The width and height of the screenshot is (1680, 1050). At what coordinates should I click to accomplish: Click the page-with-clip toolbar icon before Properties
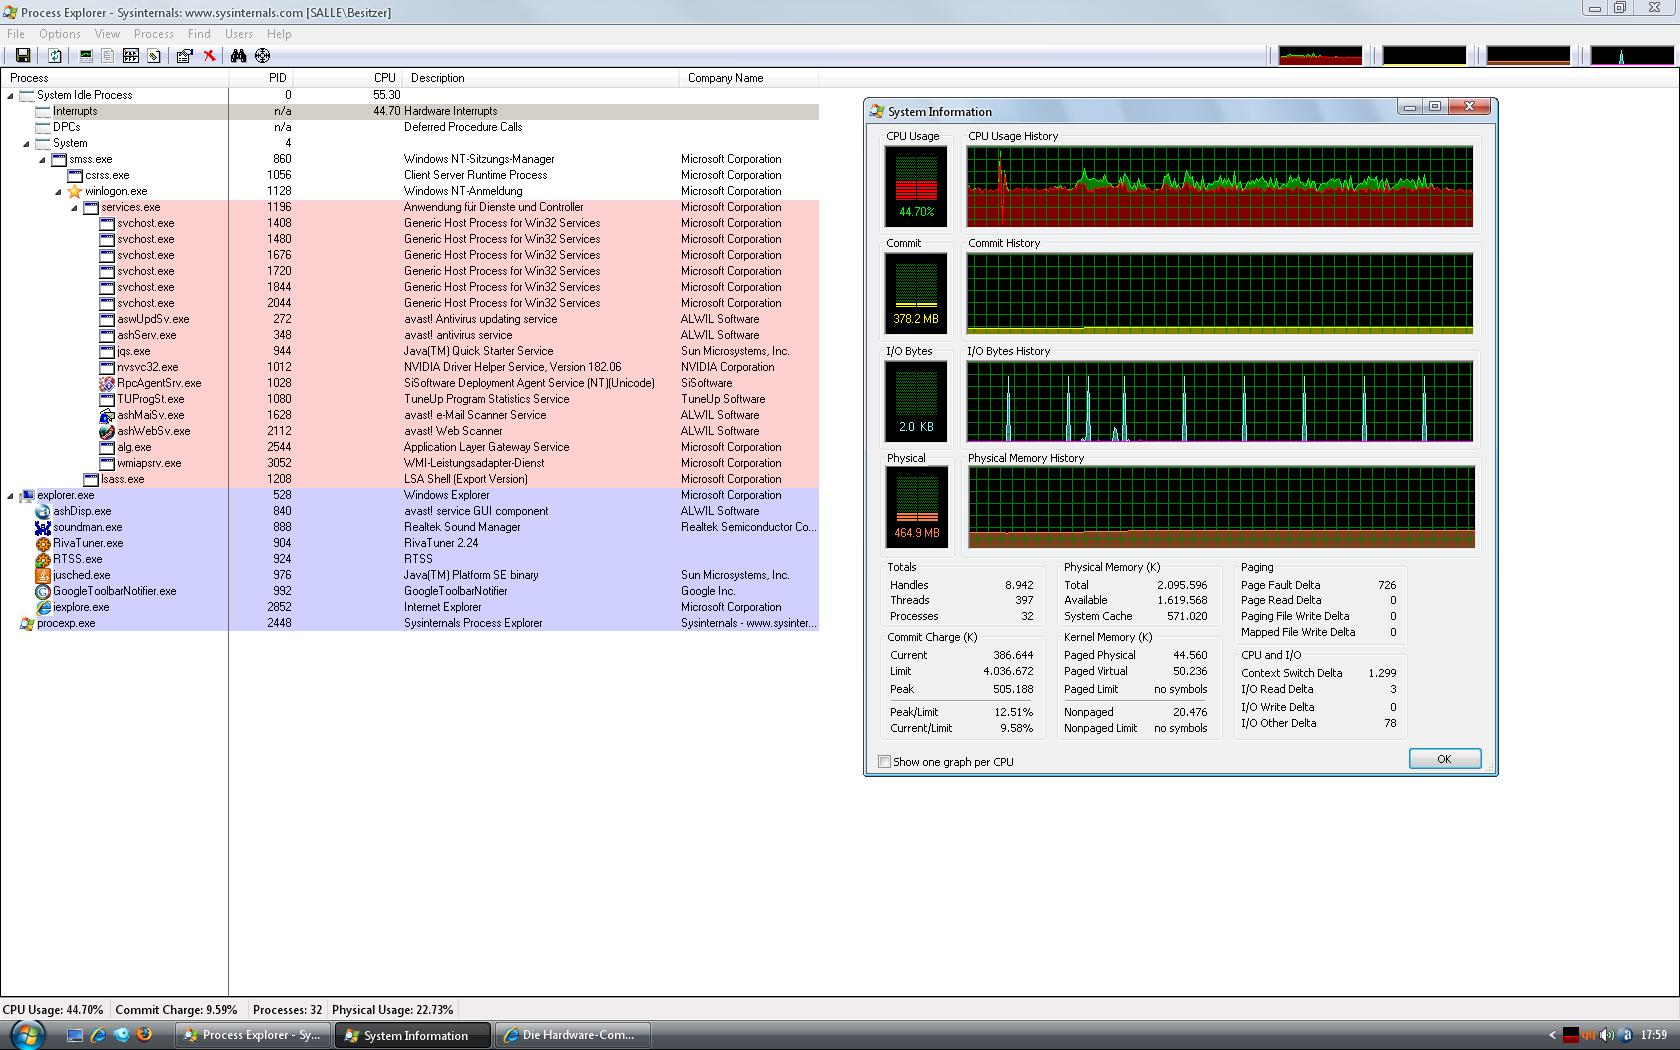[154, 56]
